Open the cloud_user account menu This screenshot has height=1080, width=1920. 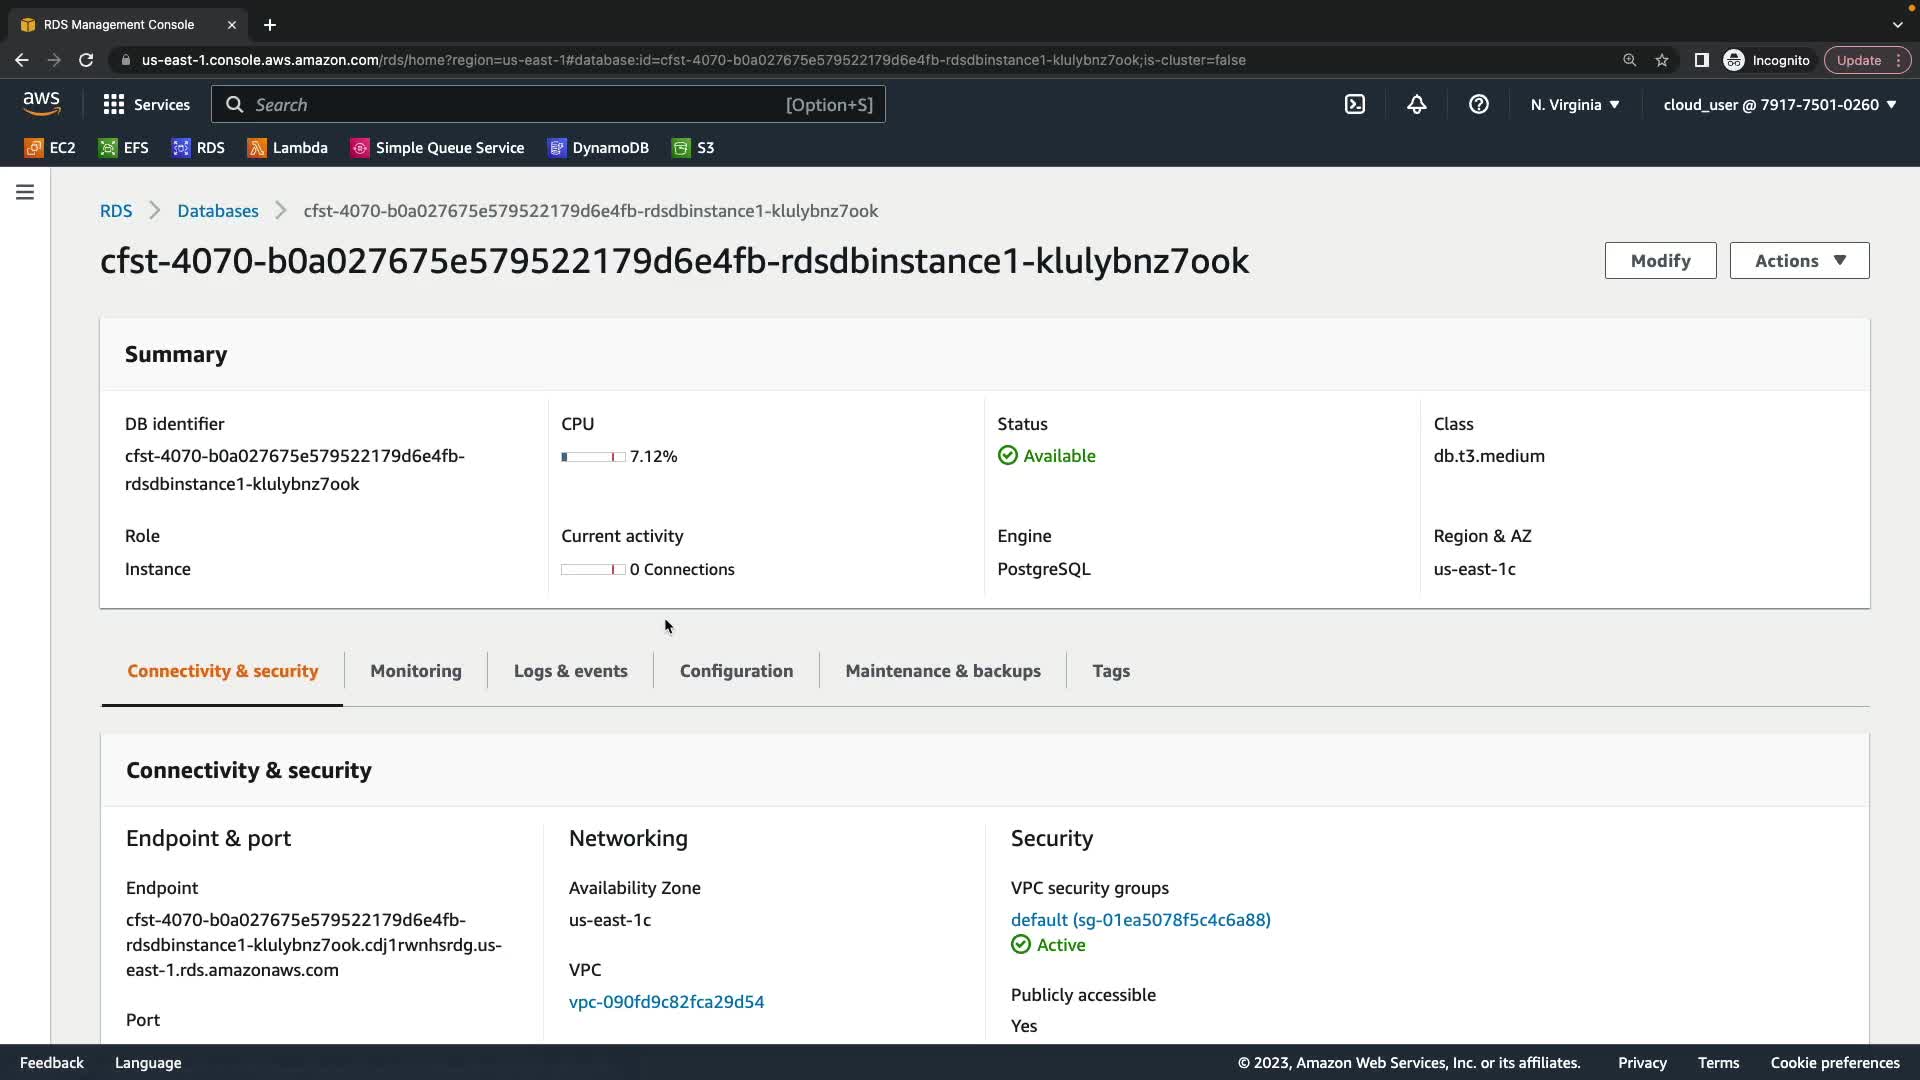[x=1779, y=104]
